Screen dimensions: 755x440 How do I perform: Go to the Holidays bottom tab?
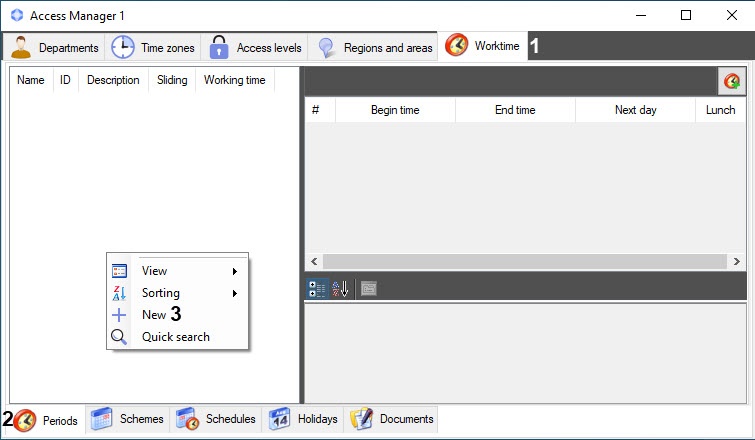pyautogui.click(x=303, y=419)
